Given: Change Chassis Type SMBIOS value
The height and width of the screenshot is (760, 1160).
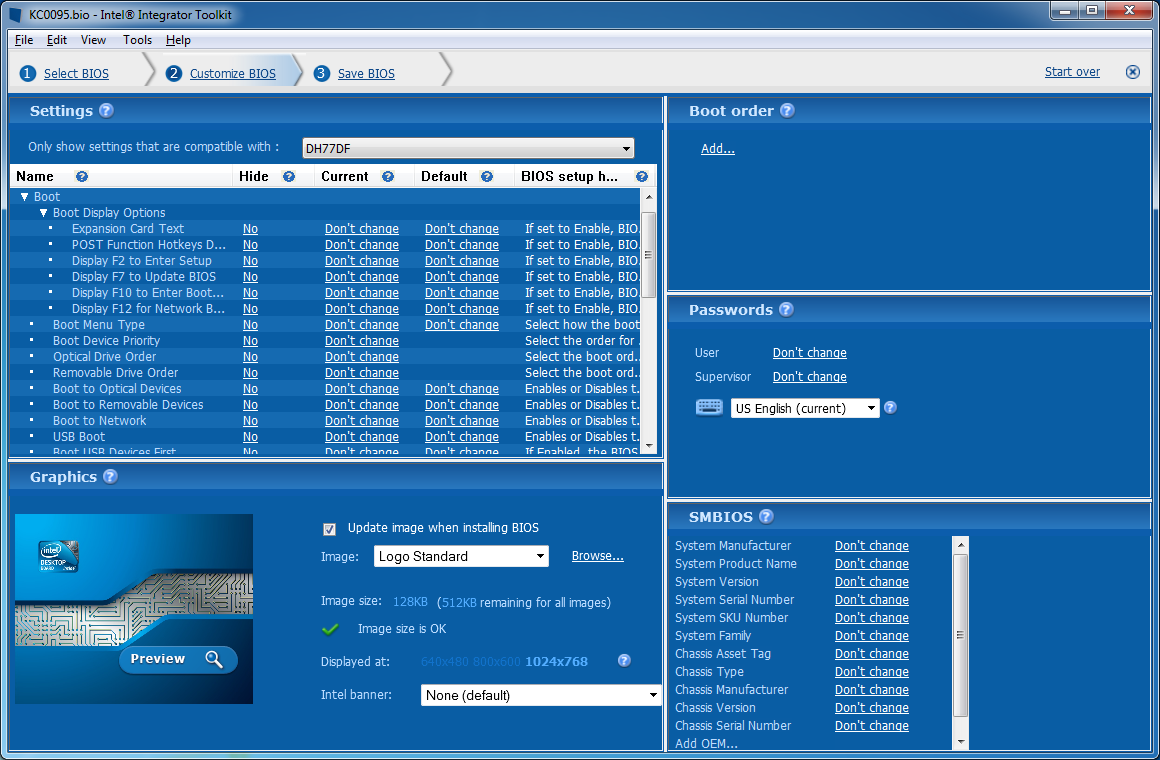Looking at the screenshot, I should click(871, 672).
